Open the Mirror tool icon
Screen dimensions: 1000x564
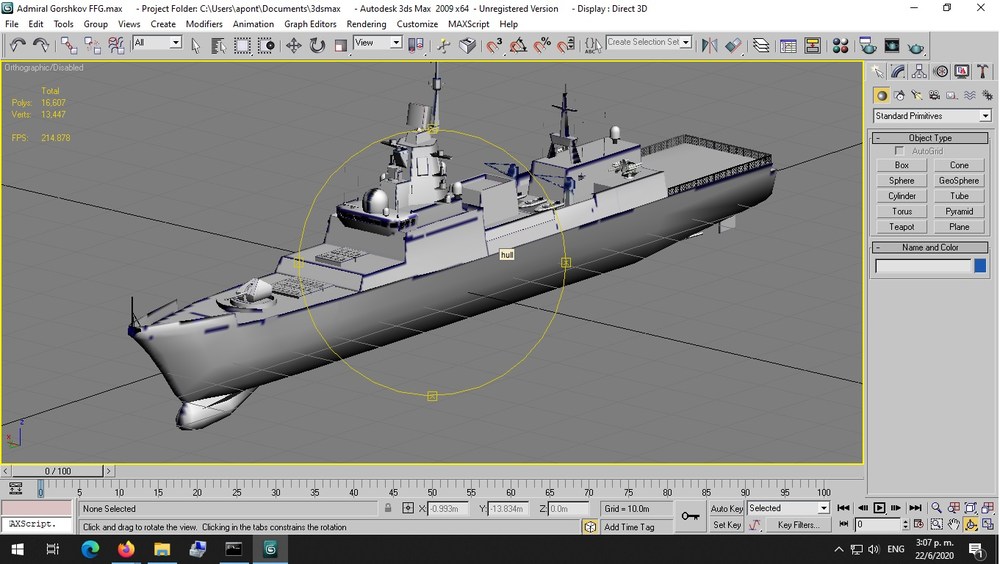pyautogui.click(x=709, y=45)
